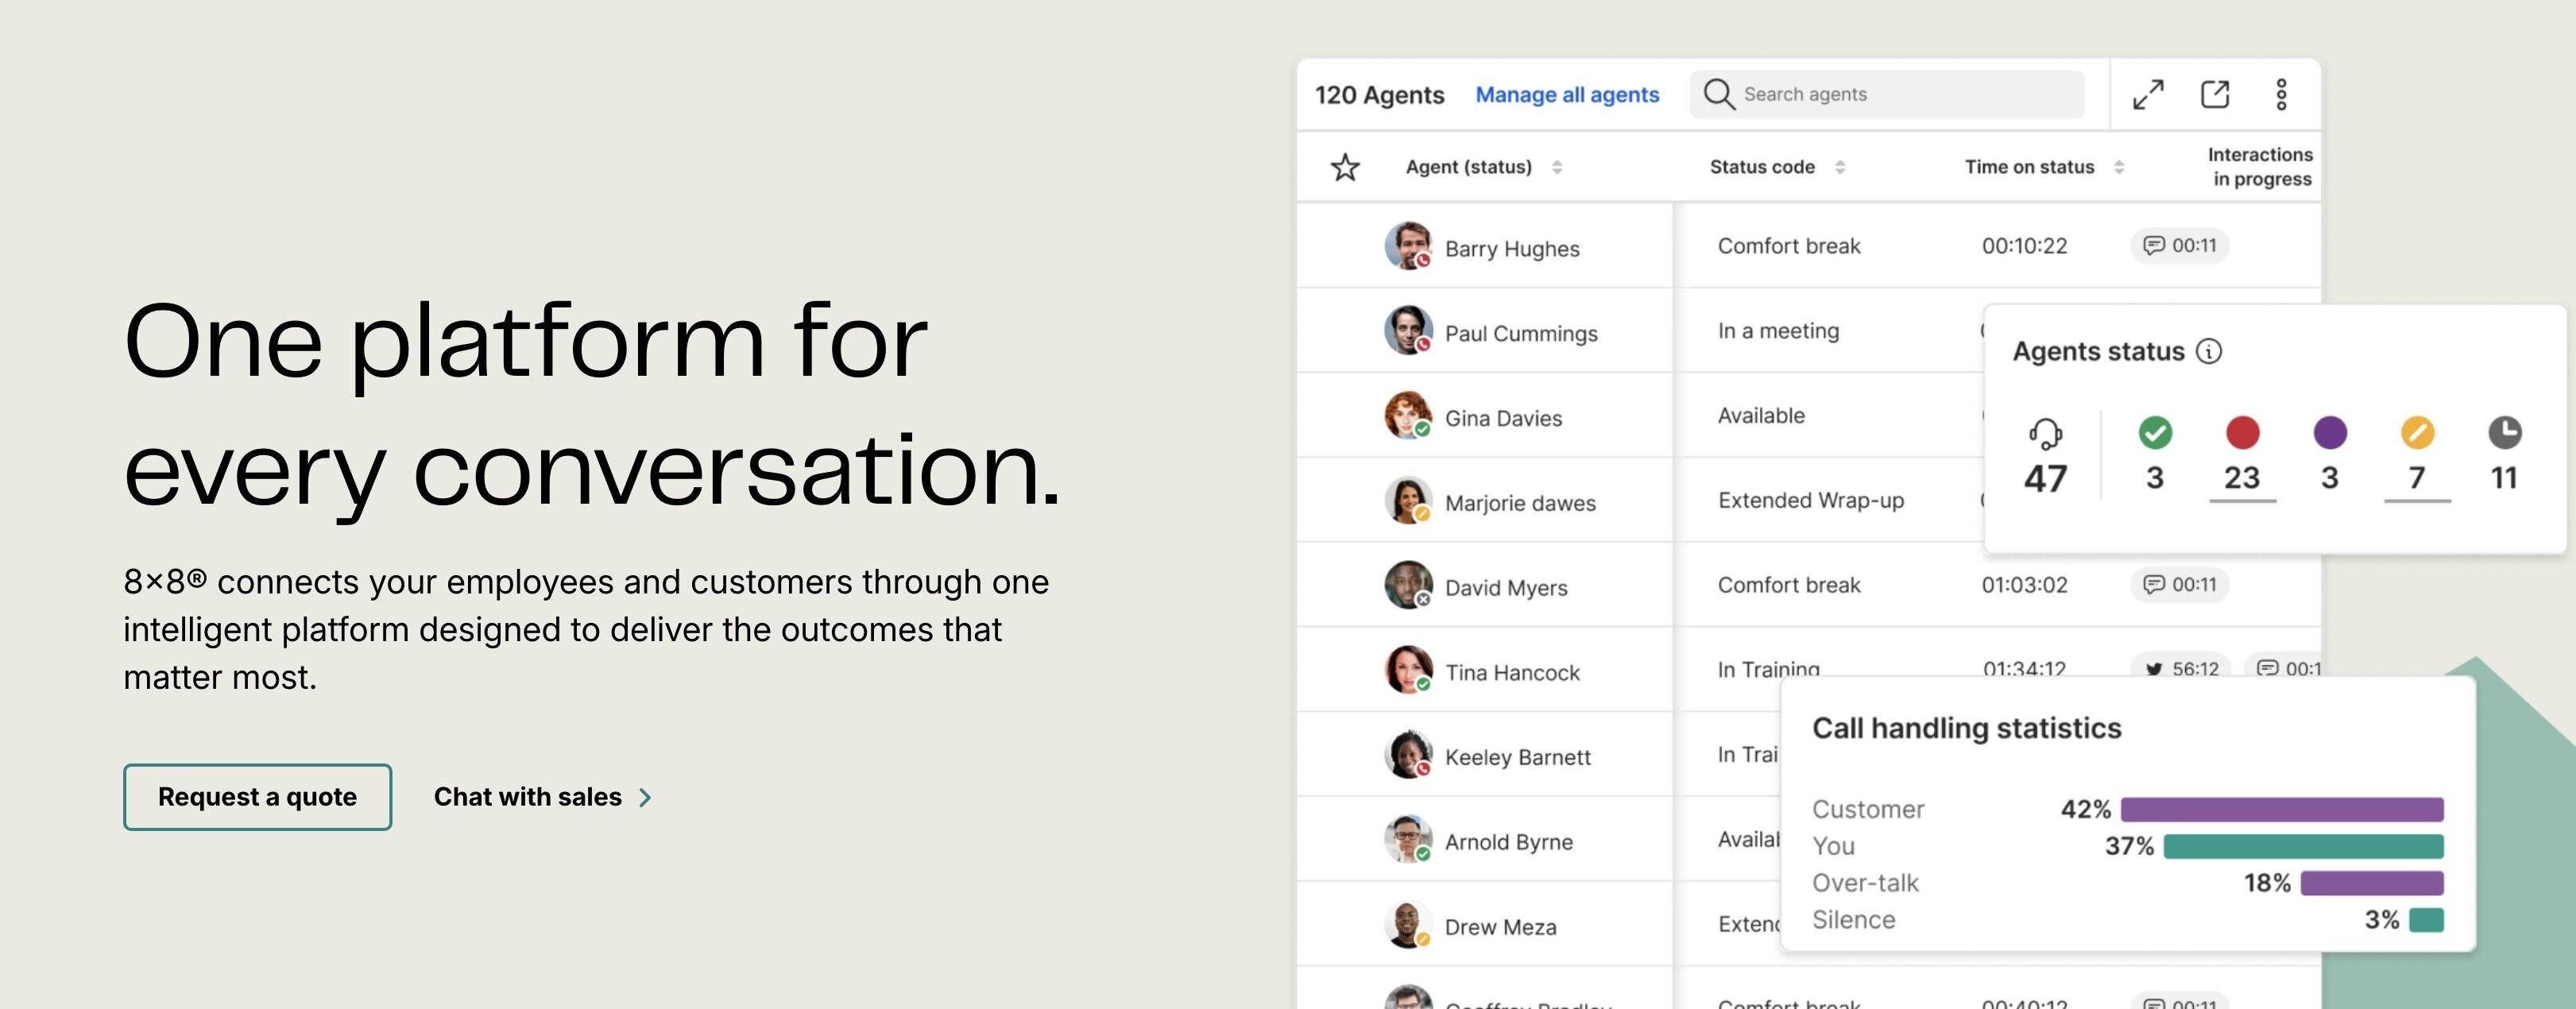
Task: Select the red busy status icon
Action: [2242, 433]
